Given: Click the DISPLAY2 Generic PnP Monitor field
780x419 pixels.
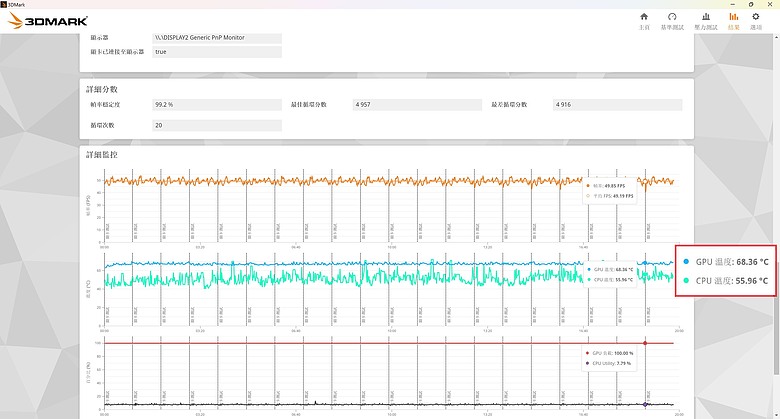Looking at the screenshot, I should tap(217, 38).
